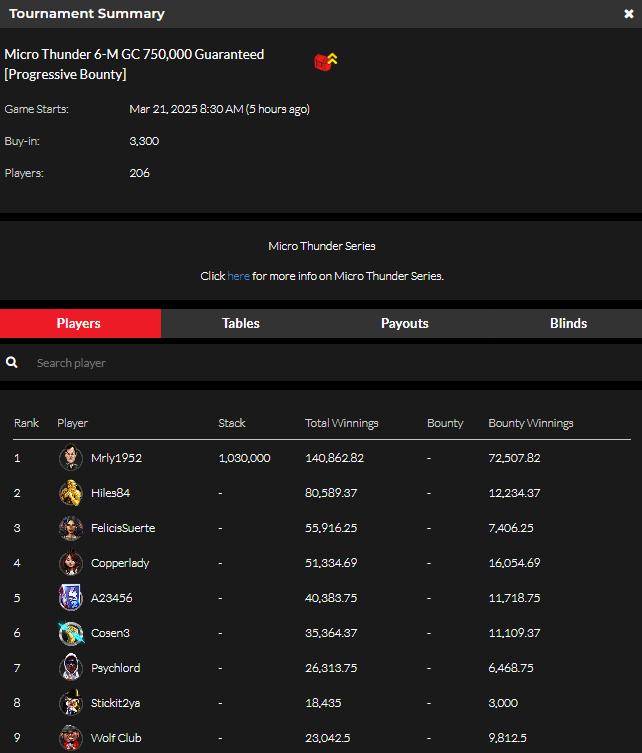Open Cosen3's avatar
Image resolution: width=642 pixels, height=753 pixels.
71,633
